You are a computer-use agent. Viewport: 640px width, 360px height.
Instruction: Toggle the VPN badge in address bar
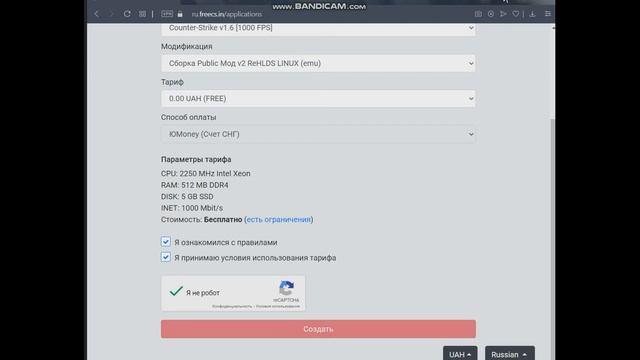click(x=167, y=14)
